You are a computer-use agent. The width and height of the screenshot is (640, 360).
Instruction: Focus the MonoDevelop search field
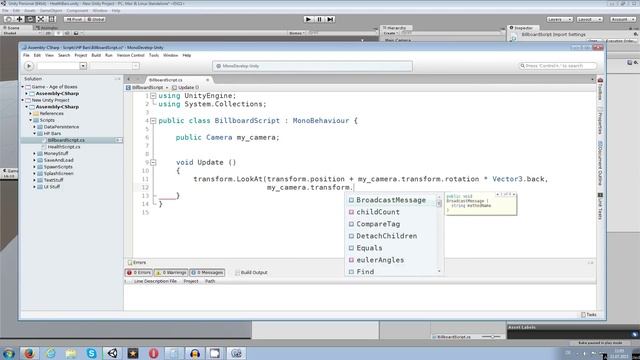tap(558, 66)
